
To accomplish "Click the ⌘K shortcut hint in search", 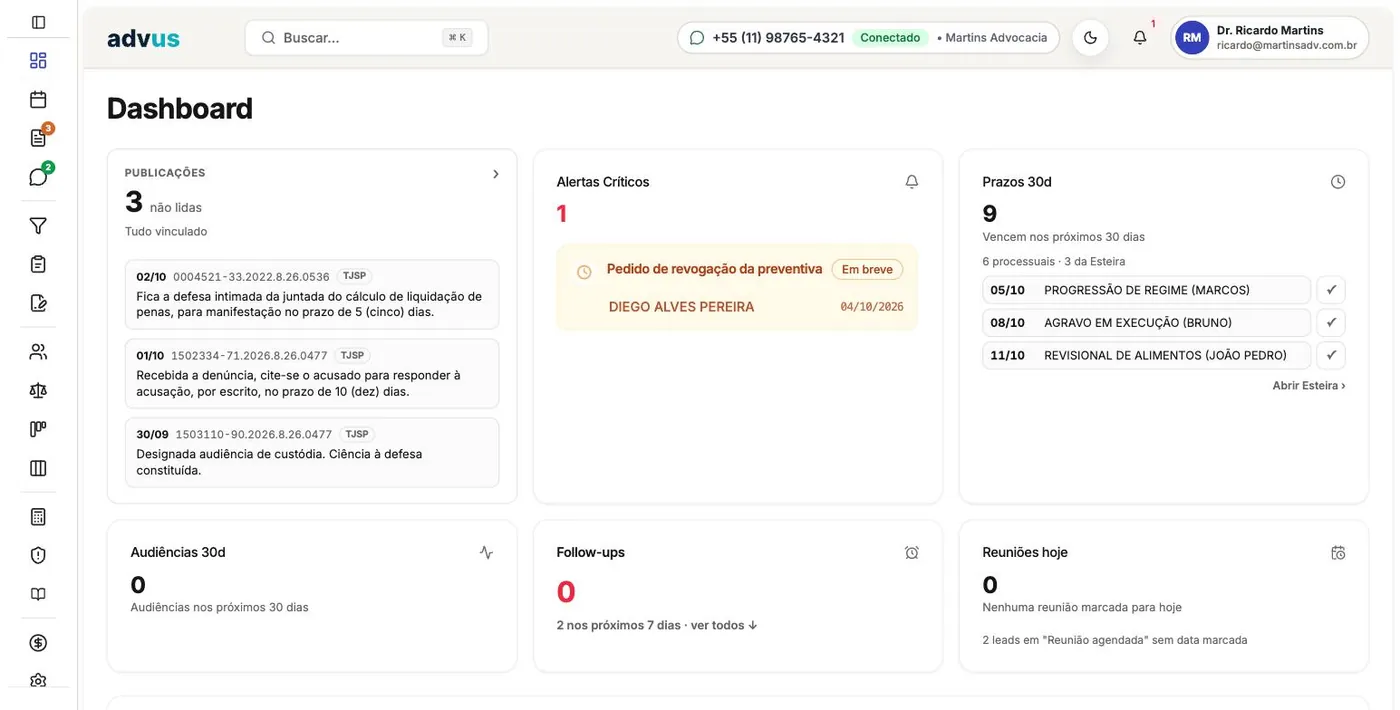I will pos(457,38).
